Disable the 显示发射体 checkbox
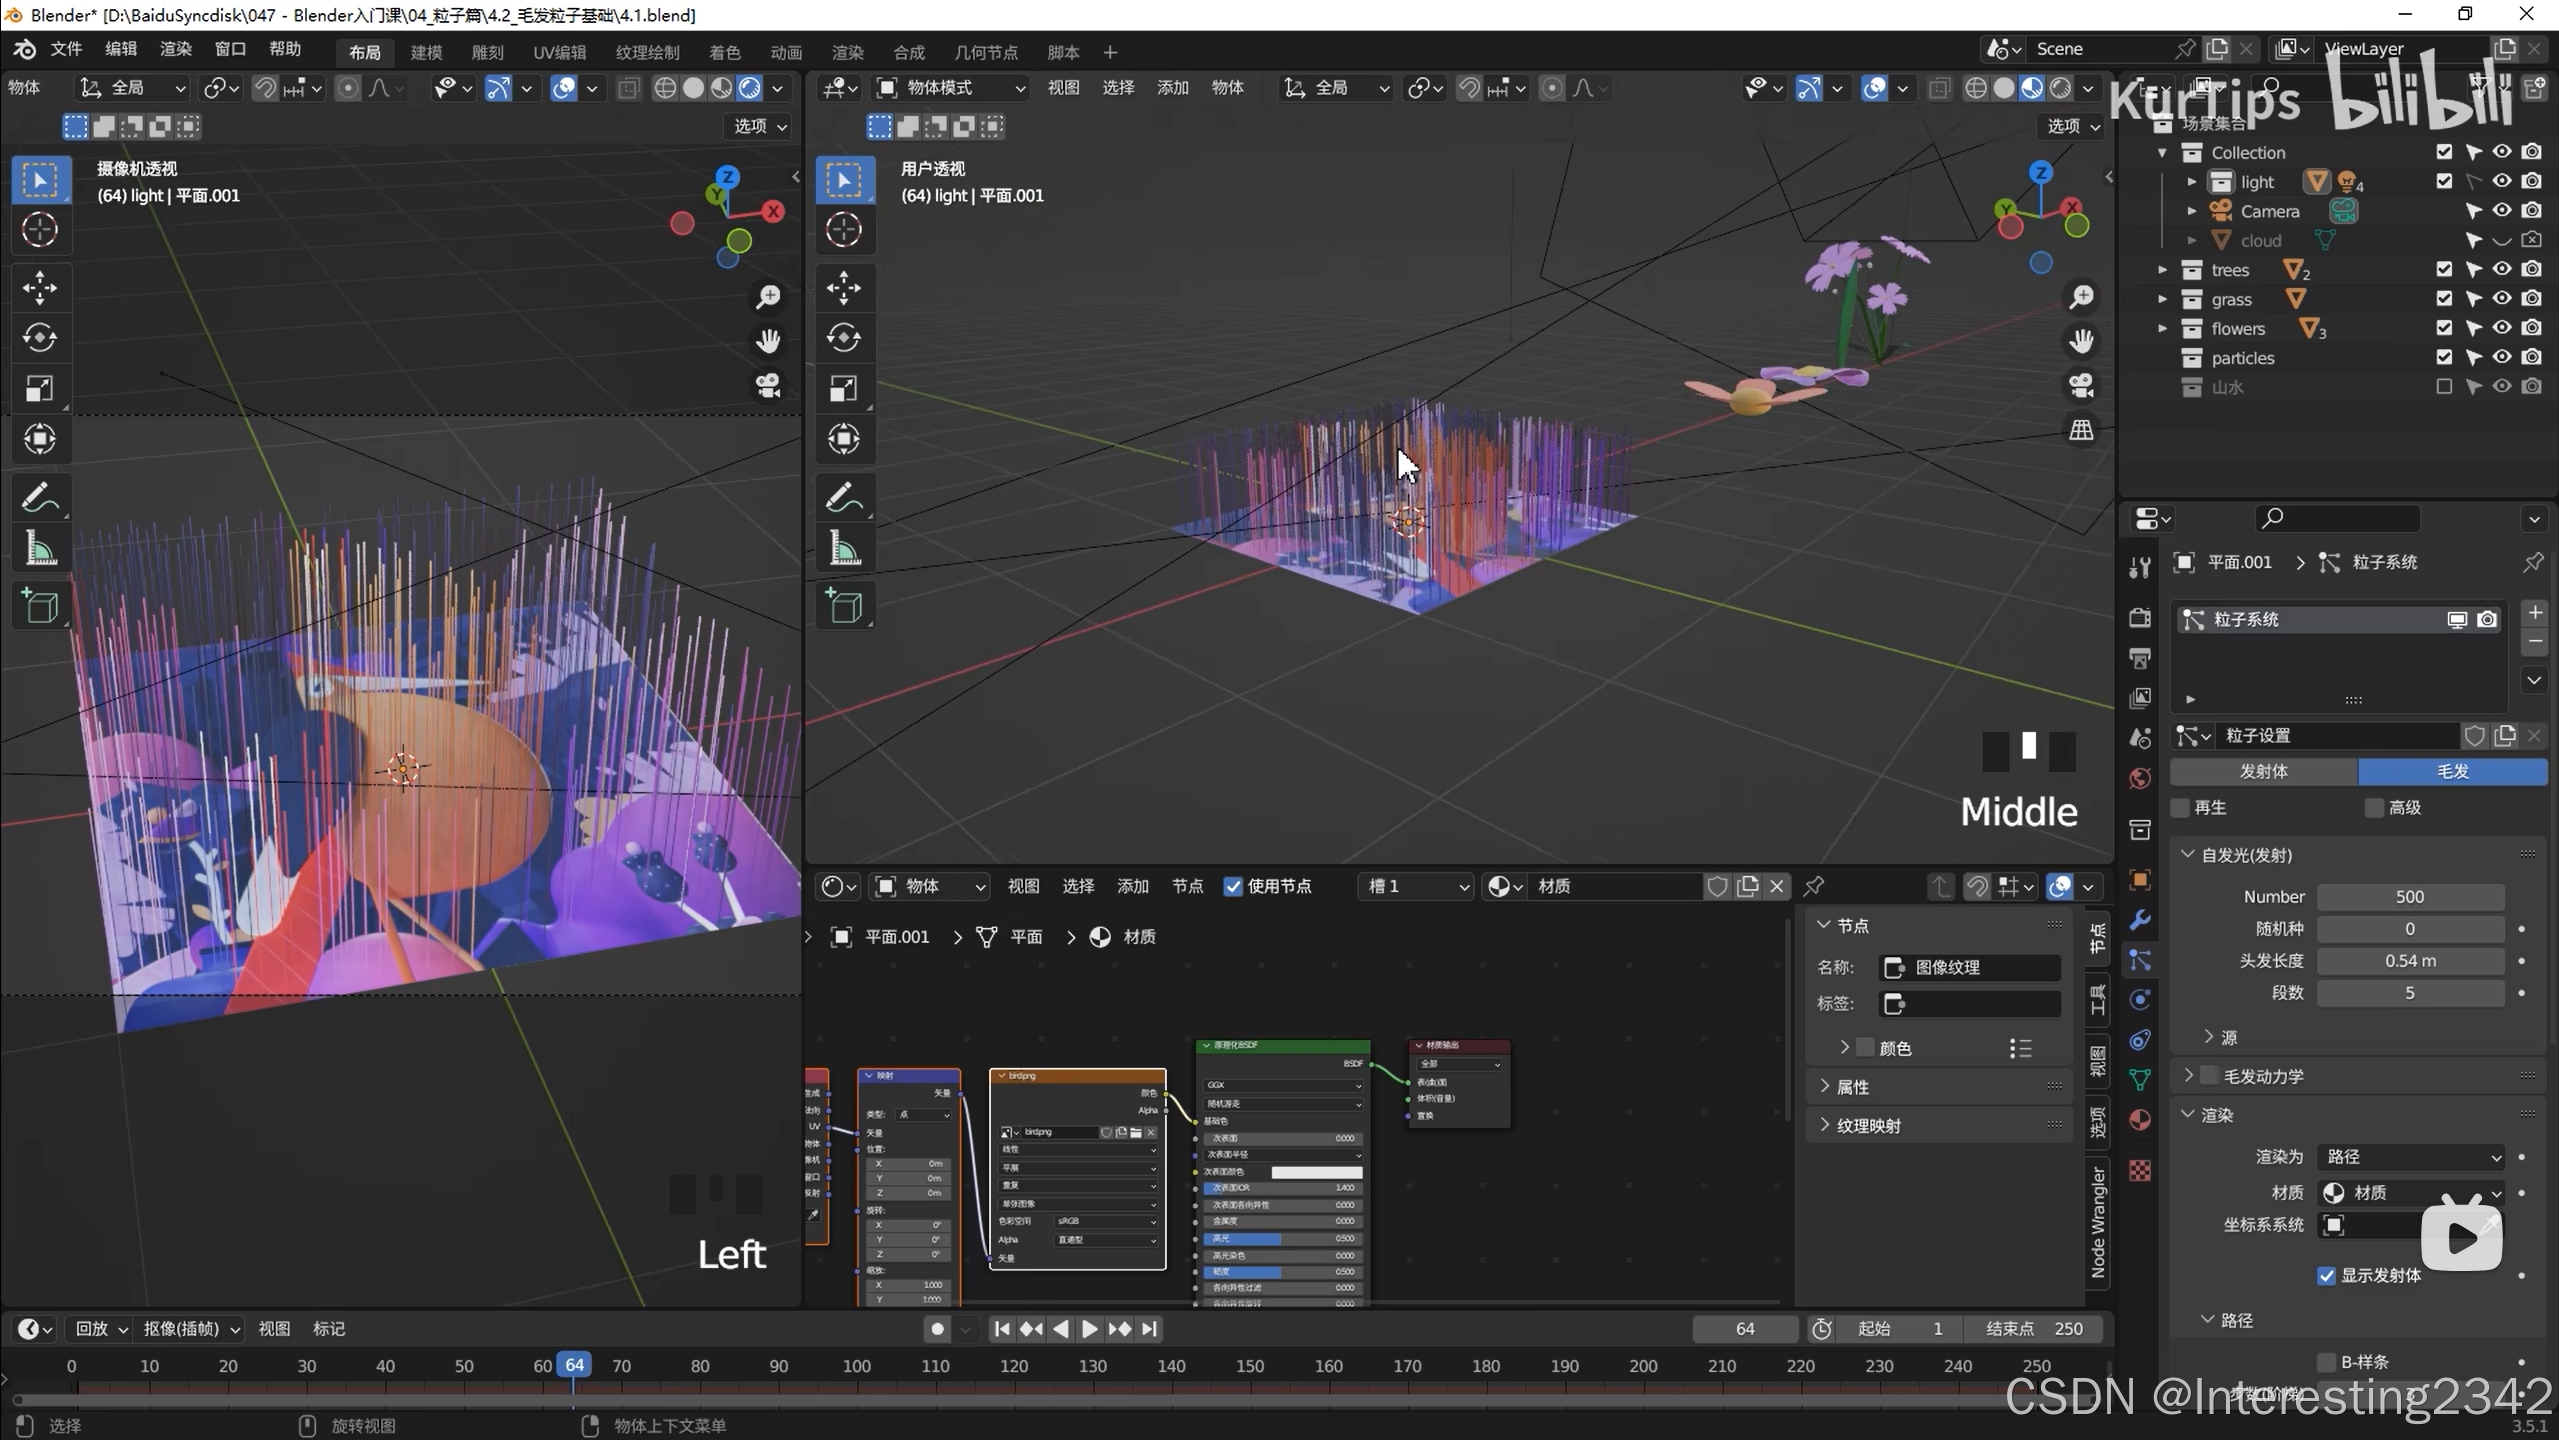2559x1440 pixels. pyautogui.click(x=2326, y=1275)
